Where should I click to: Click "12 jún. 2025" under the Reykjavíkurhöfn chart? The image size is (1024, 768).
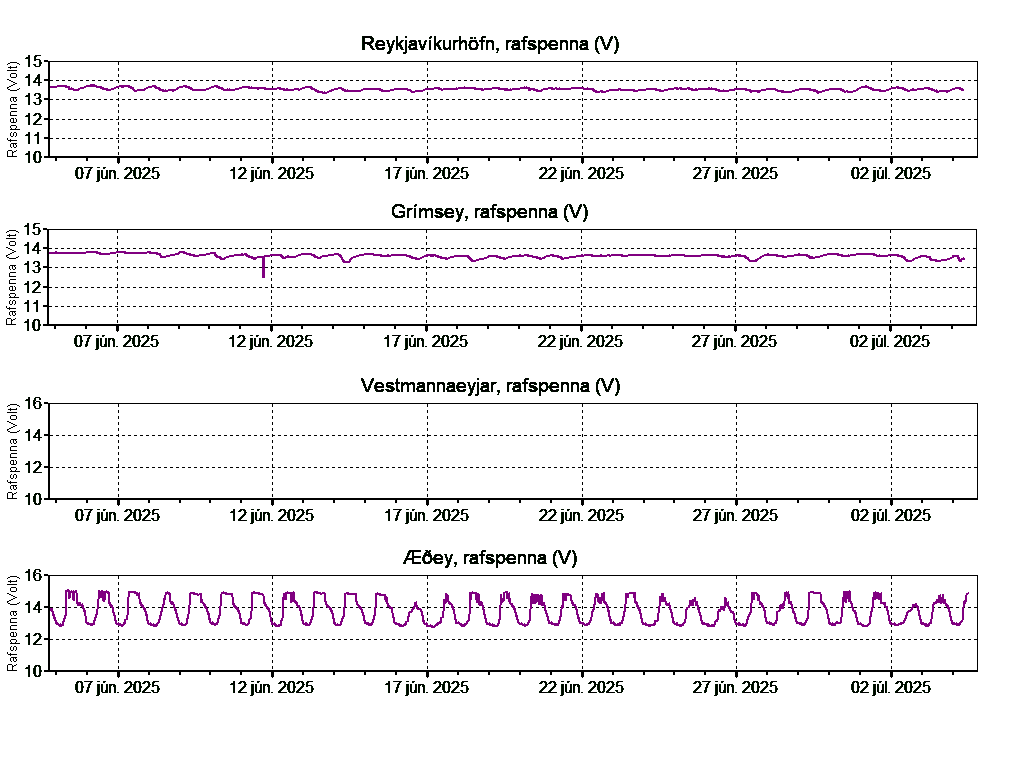tap(272, 174)
